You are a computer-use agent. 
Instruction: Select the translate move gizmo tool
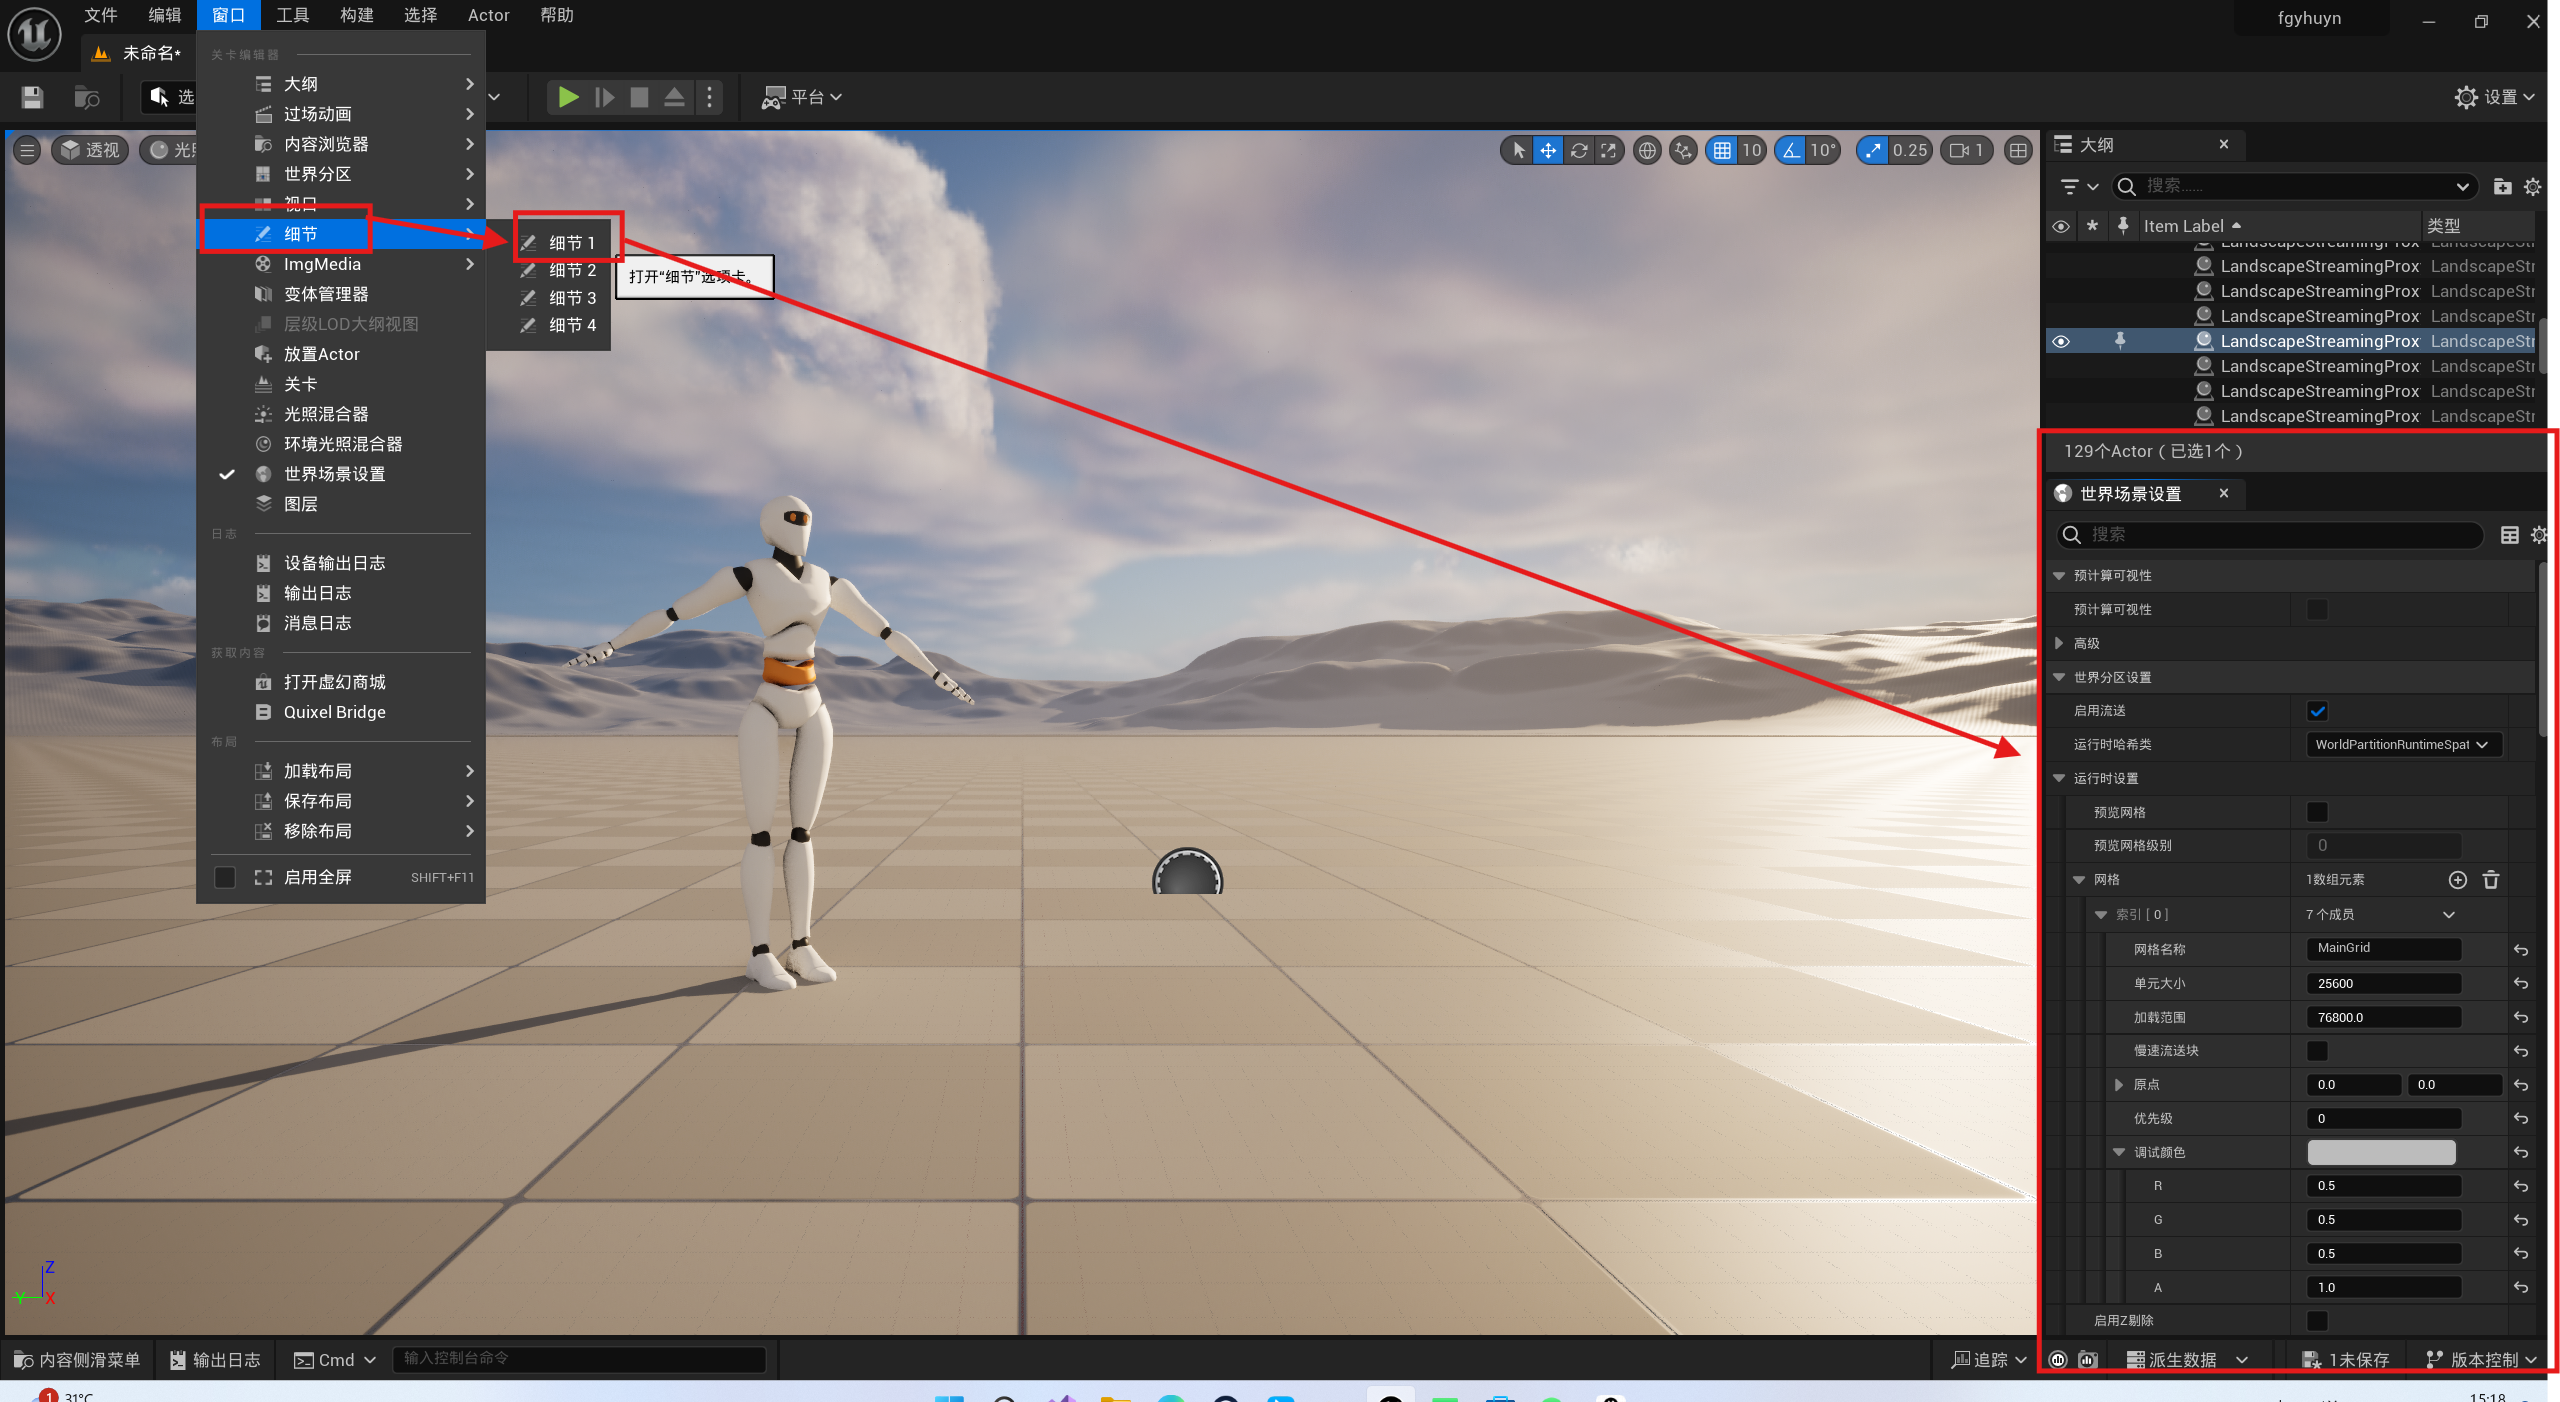[1548, 150]
